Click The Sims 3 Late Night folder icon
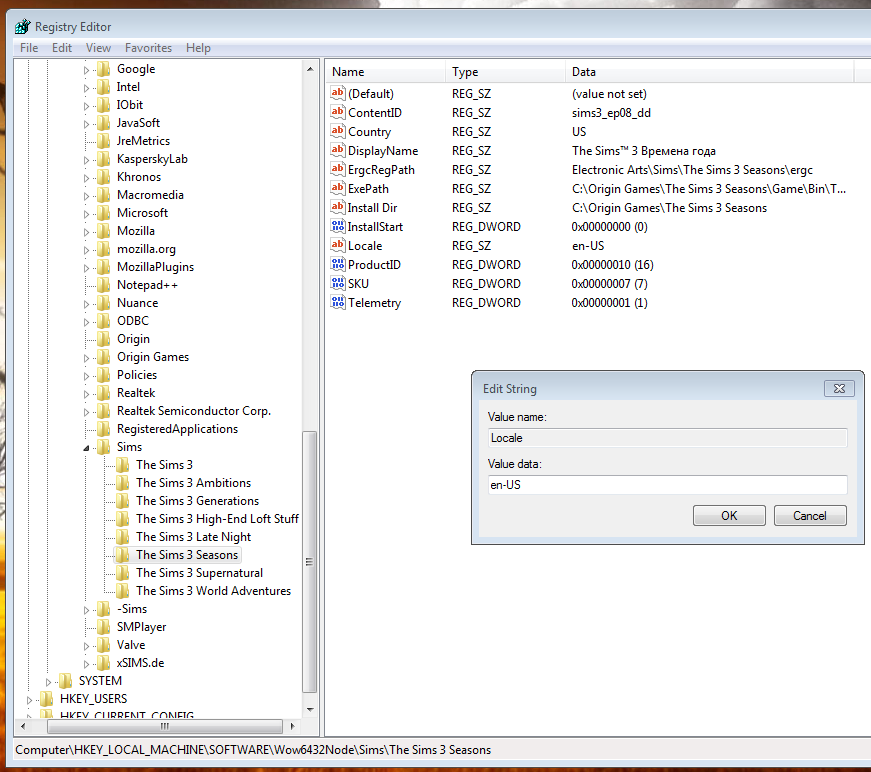Screen dimensions: 871x772 [123, 537]
